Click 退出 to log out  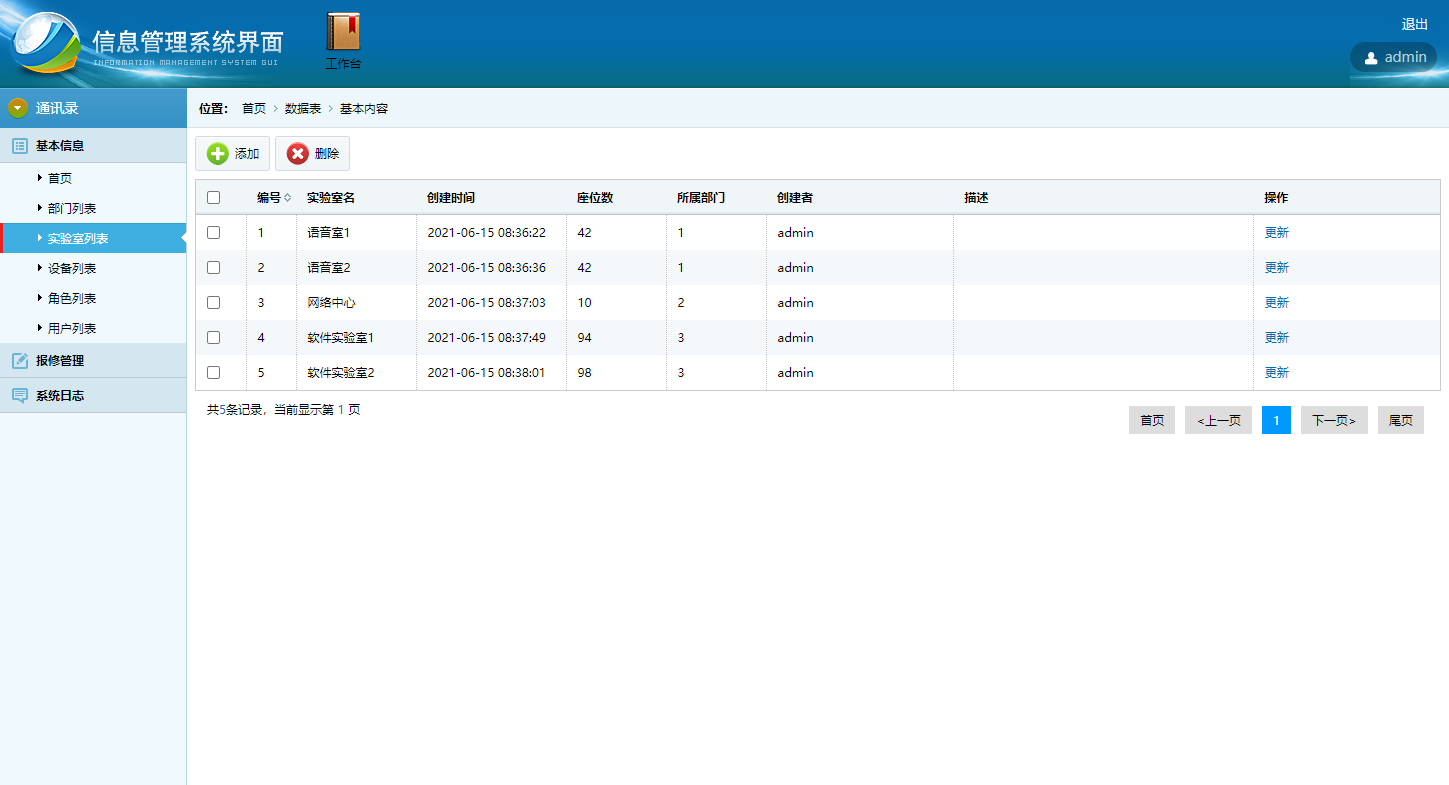pyautogui.click(x=1414, y=24)
